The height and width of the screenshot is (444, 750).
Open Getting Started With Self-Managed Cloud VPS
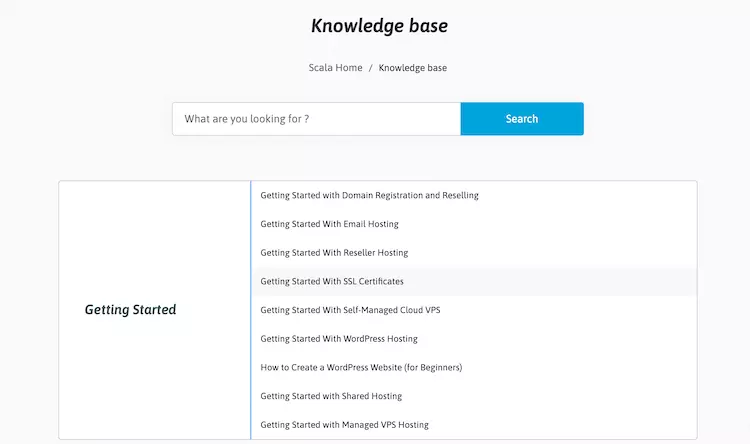(x=350, y=310)
